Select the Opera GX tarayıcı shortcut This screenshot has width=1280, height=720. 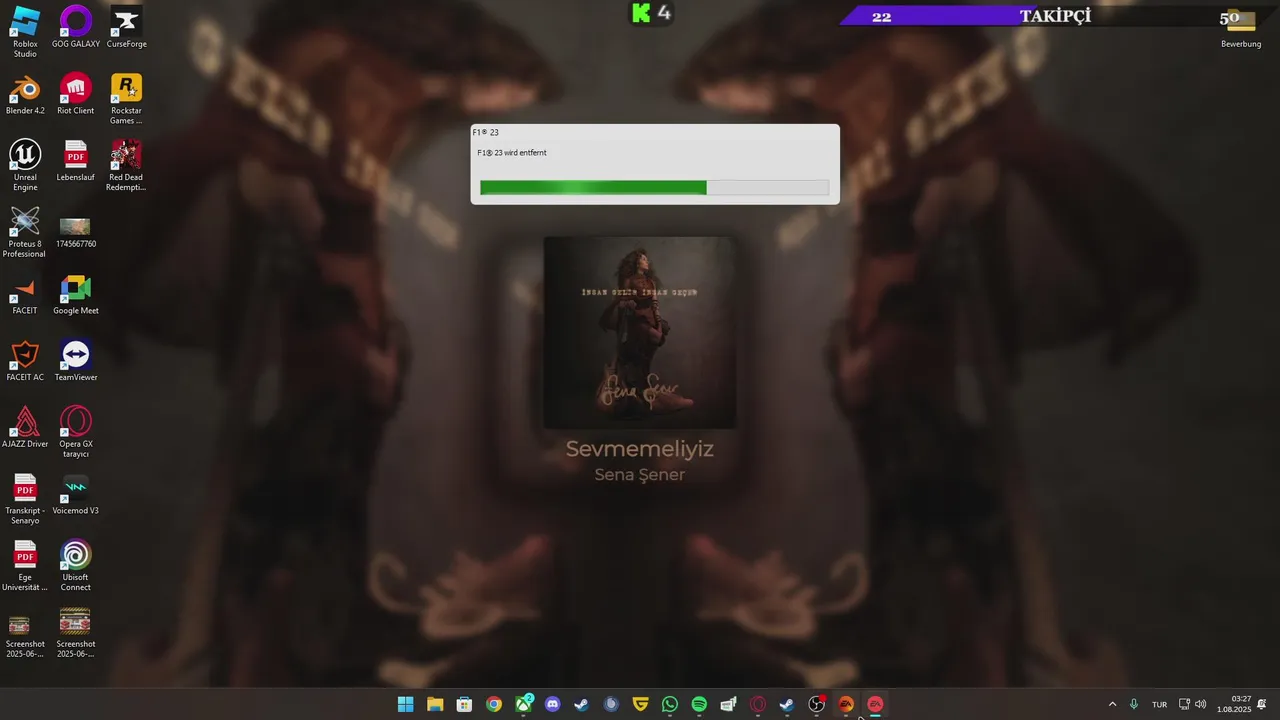point(76,432)
